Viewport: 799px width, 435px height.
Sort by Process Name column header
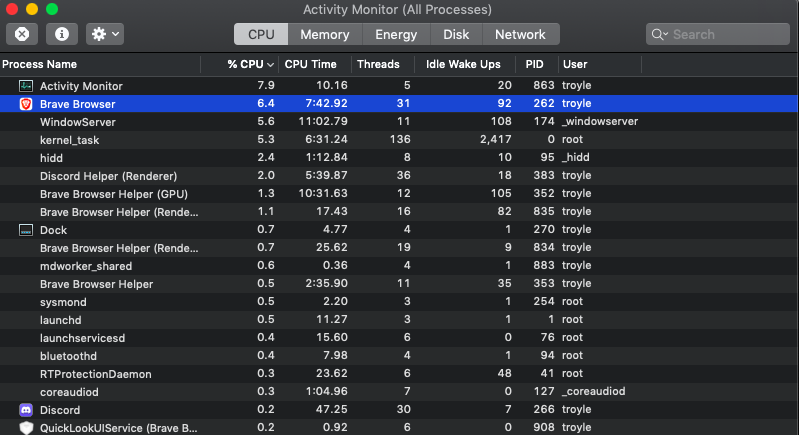click(x=100, y=64)
